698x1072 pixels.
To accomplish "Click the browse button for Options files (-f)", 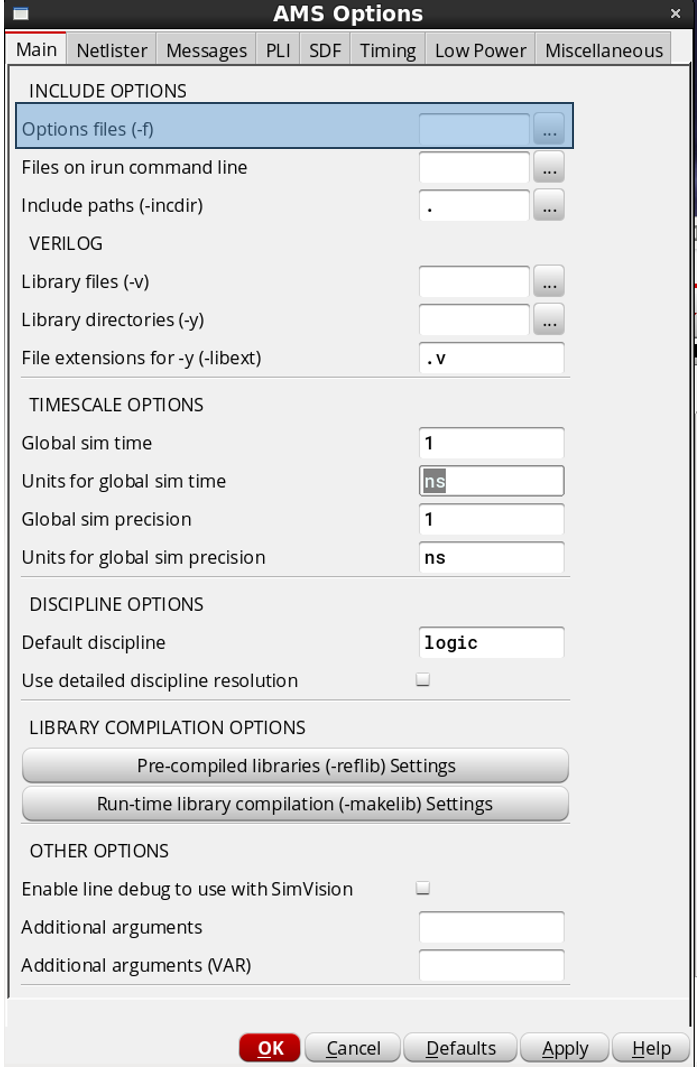I will pos(549,129).
